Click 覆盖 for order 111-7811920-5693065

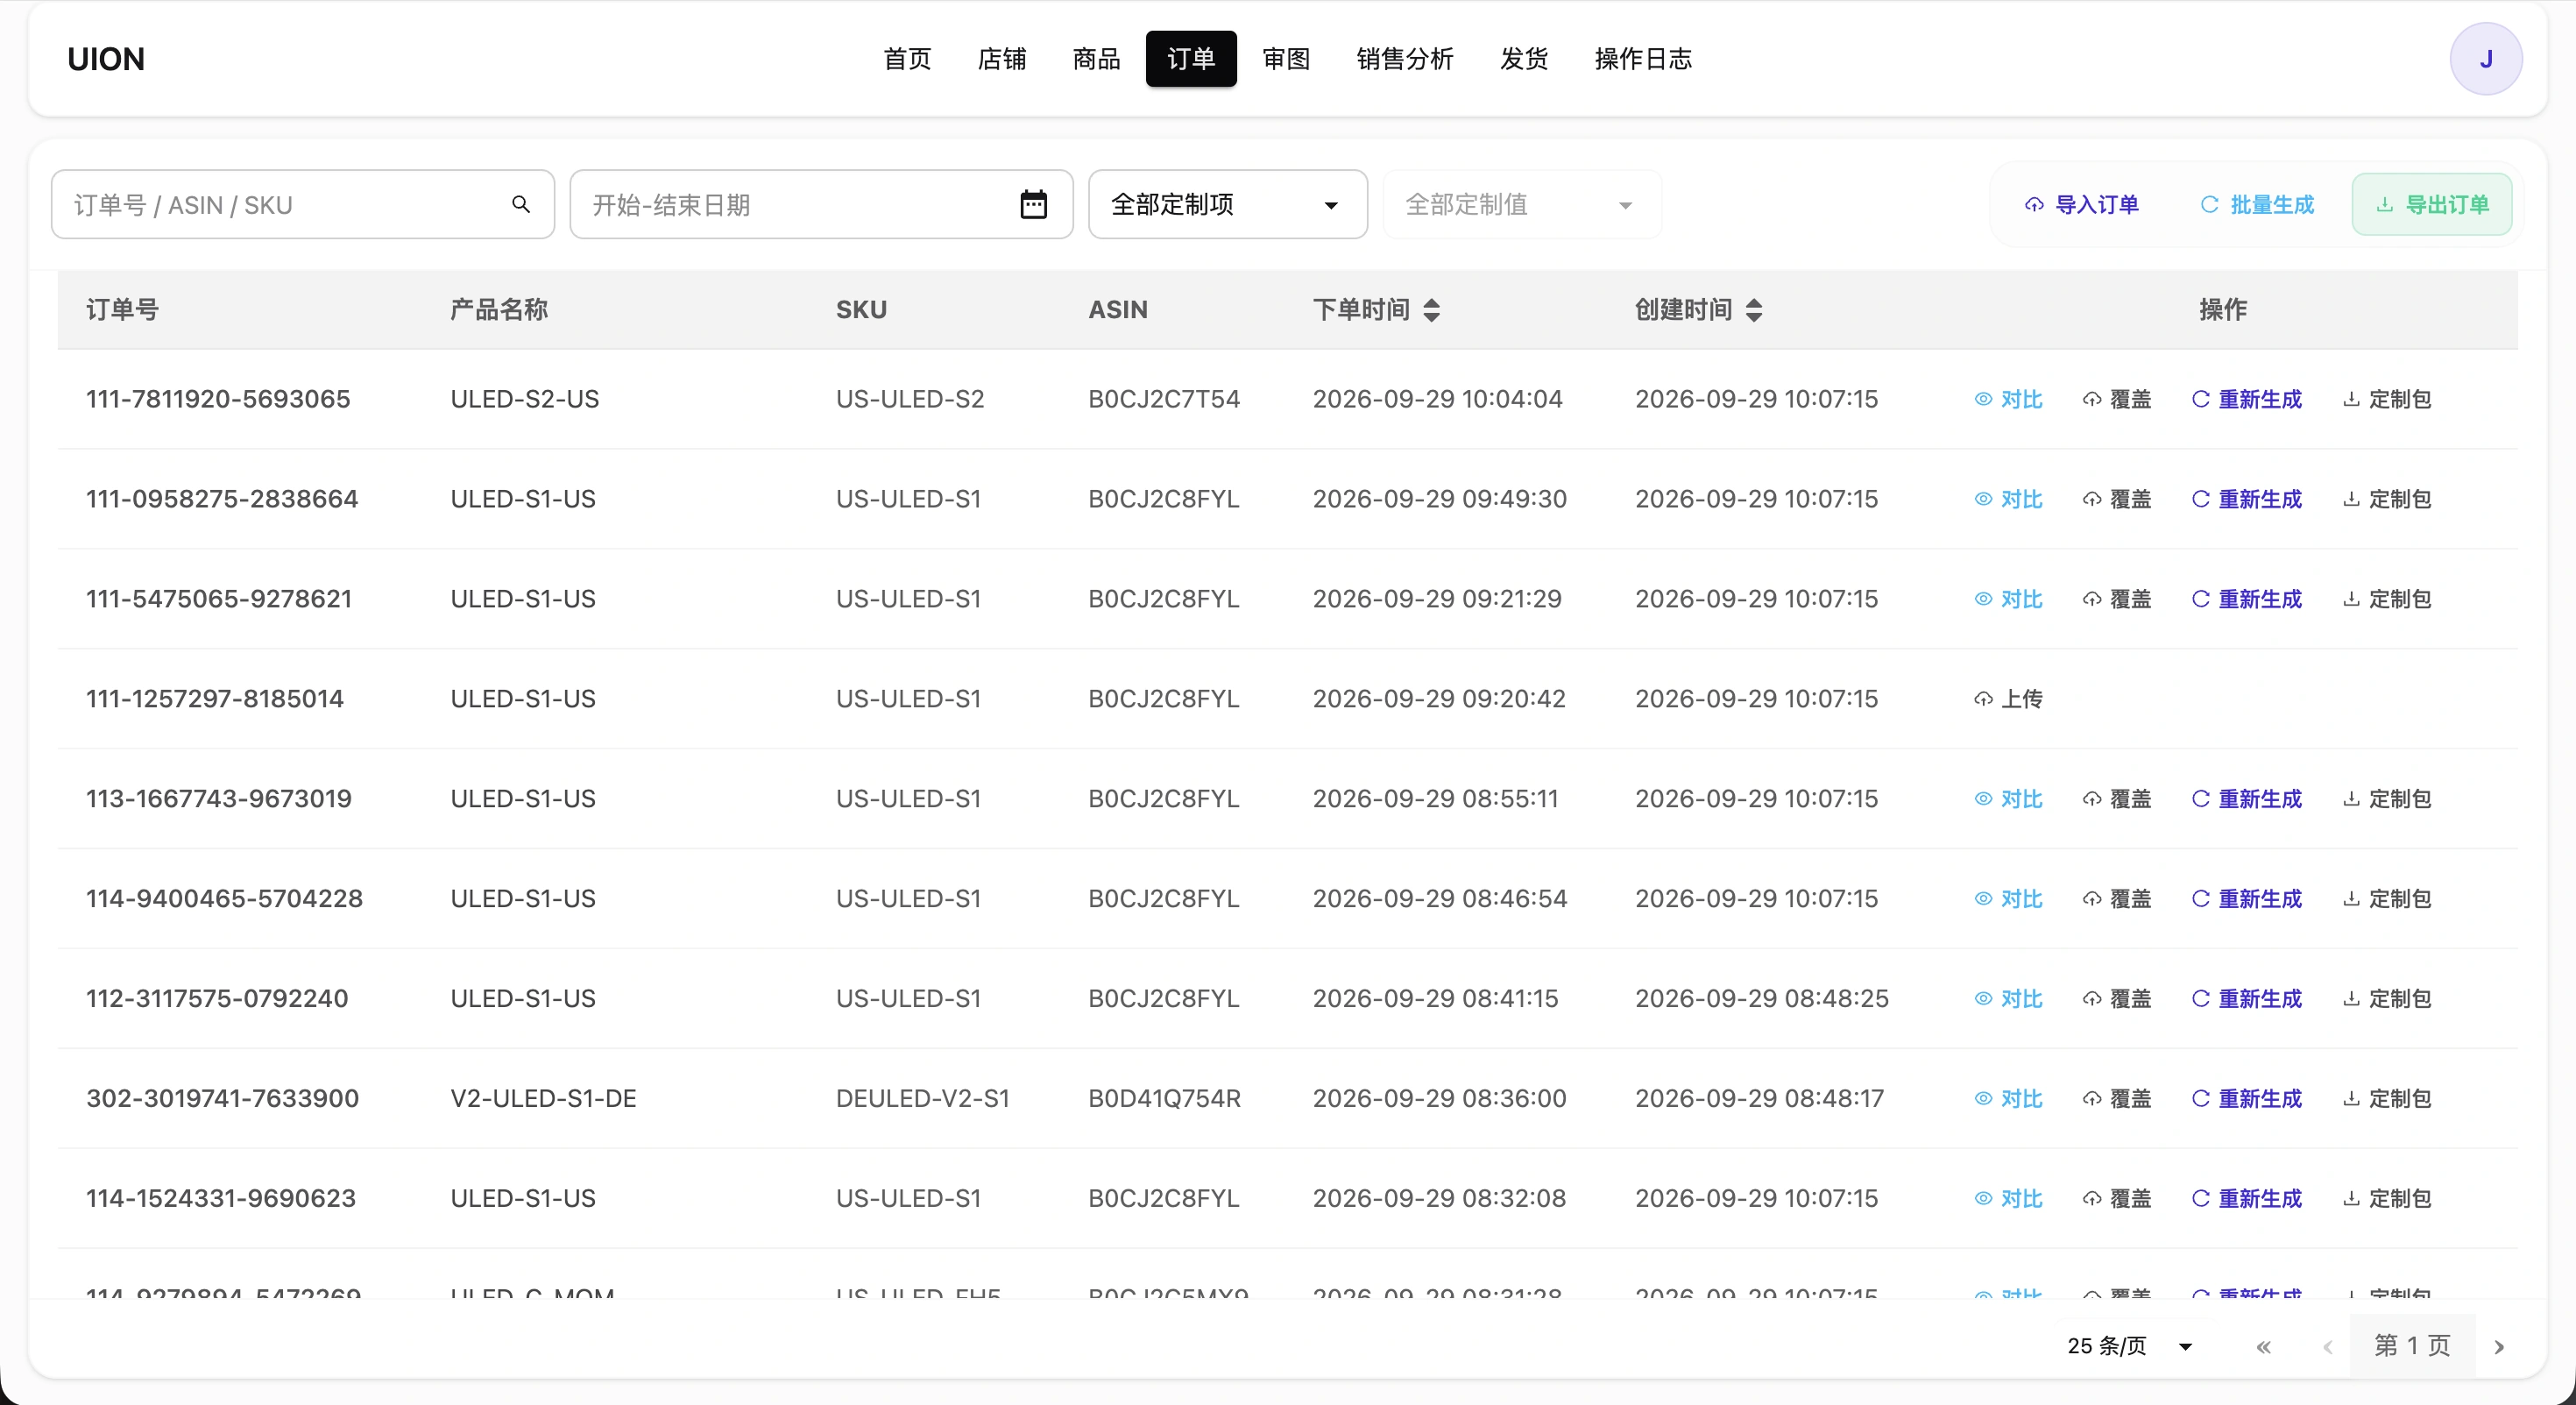(x=2117, y=399)
